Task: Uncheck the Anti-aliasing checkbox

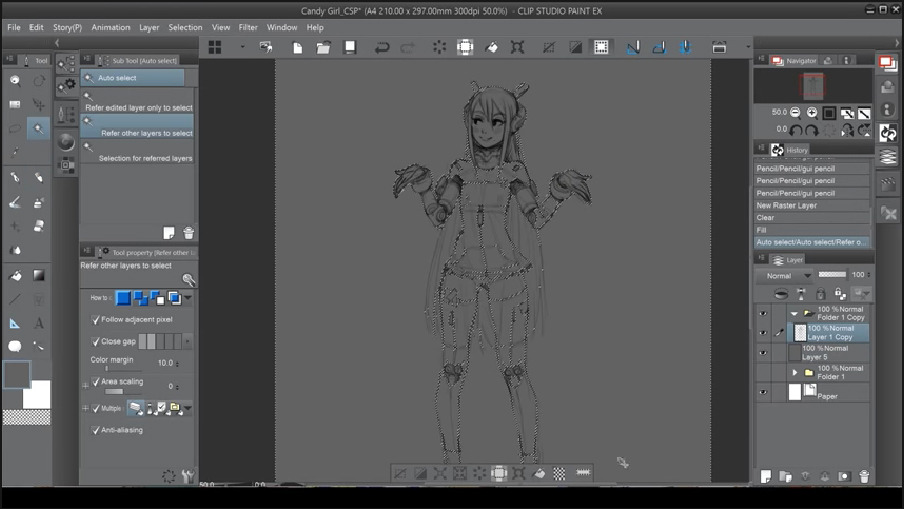Action: coord(96,430)
